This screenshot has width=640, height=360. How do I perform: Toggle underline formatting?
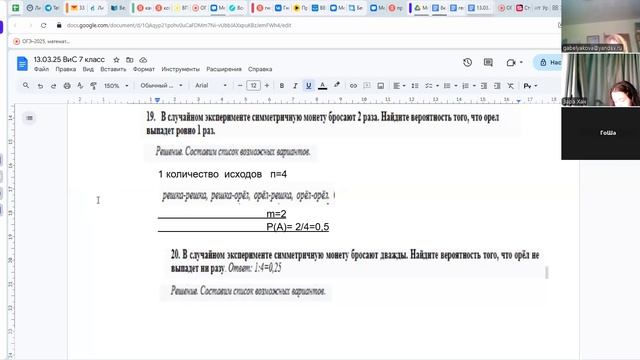click(x=308, y=86)
